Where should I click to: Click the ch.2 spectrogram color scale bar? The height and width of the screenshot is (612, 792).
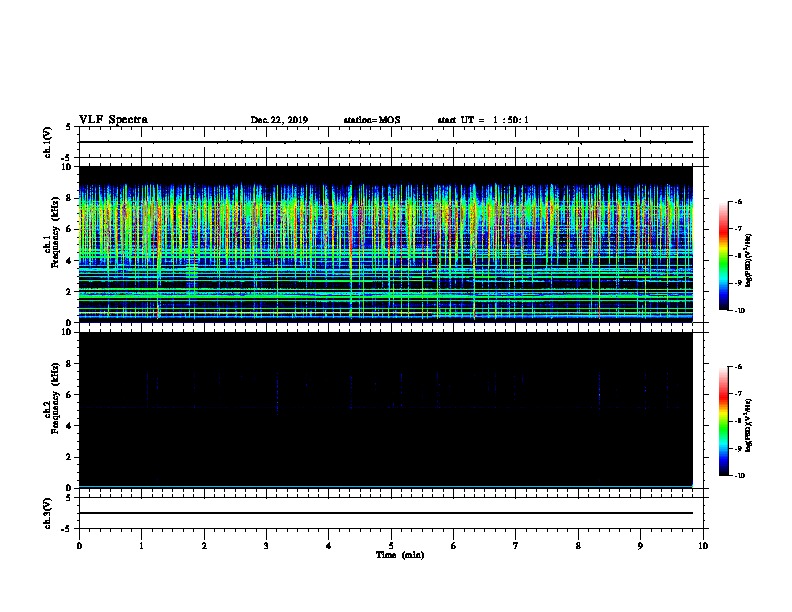(x=724, y=421)
